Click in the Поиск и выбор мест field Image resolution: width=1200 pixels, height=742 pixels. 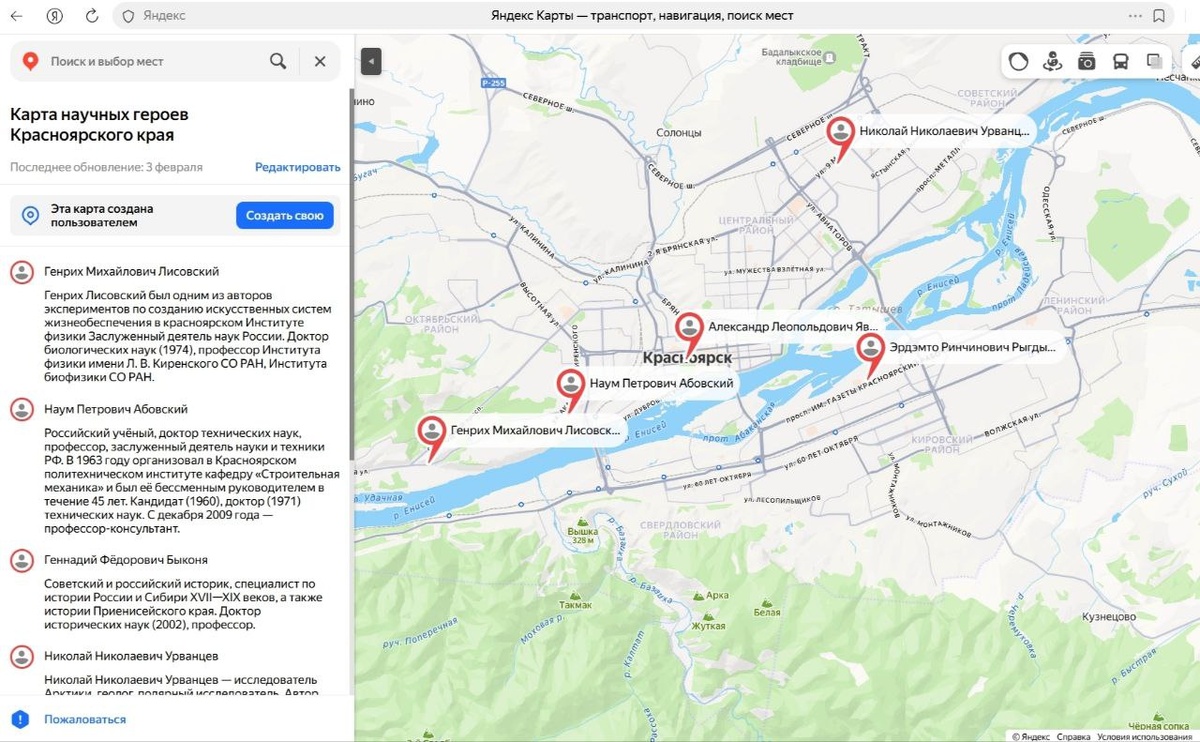point(155,61)
